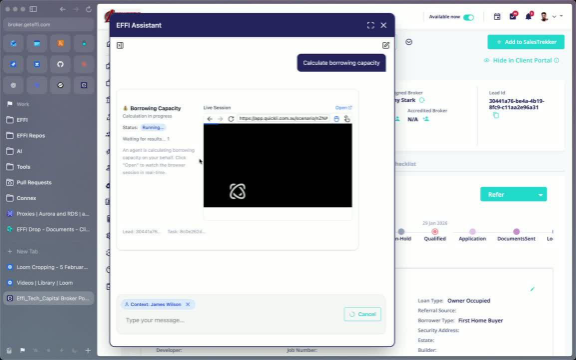Open the live session in a new window

(343, 108)
